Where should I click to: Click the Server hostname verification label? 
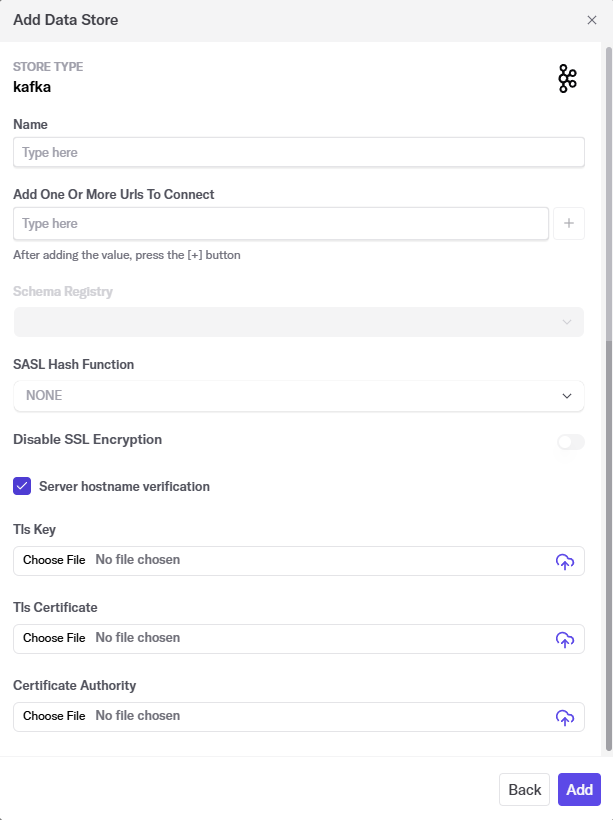124,487
